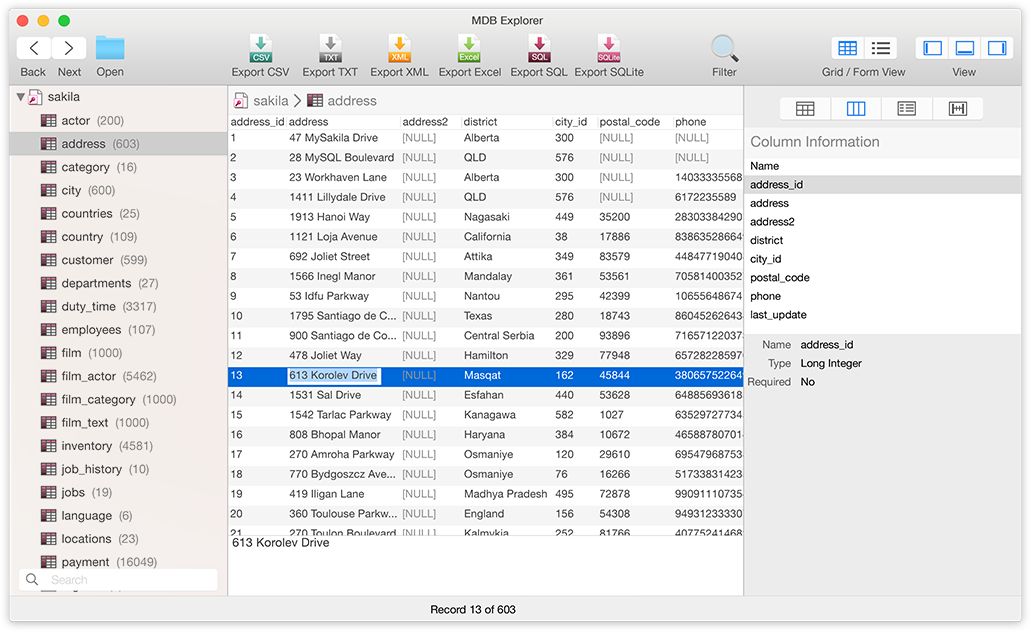Click the sidebar Search field
1031x632 pixels.
coord(120,579)
